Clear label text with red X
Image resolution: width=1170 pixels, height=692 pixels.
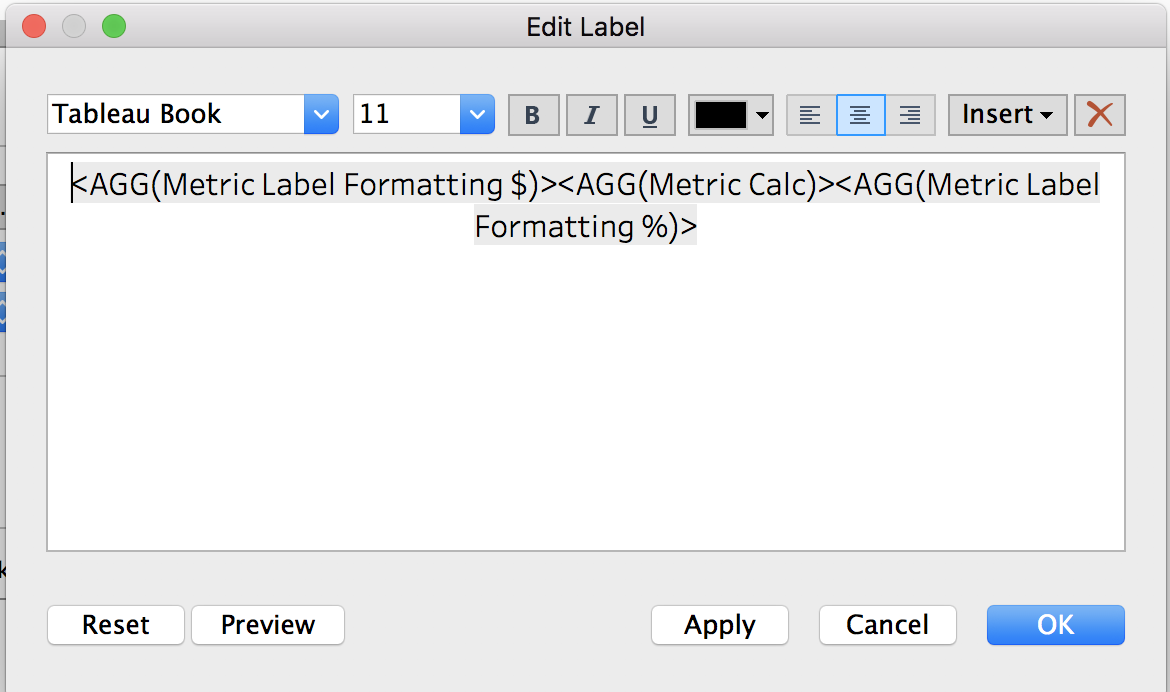point(1100,115)
